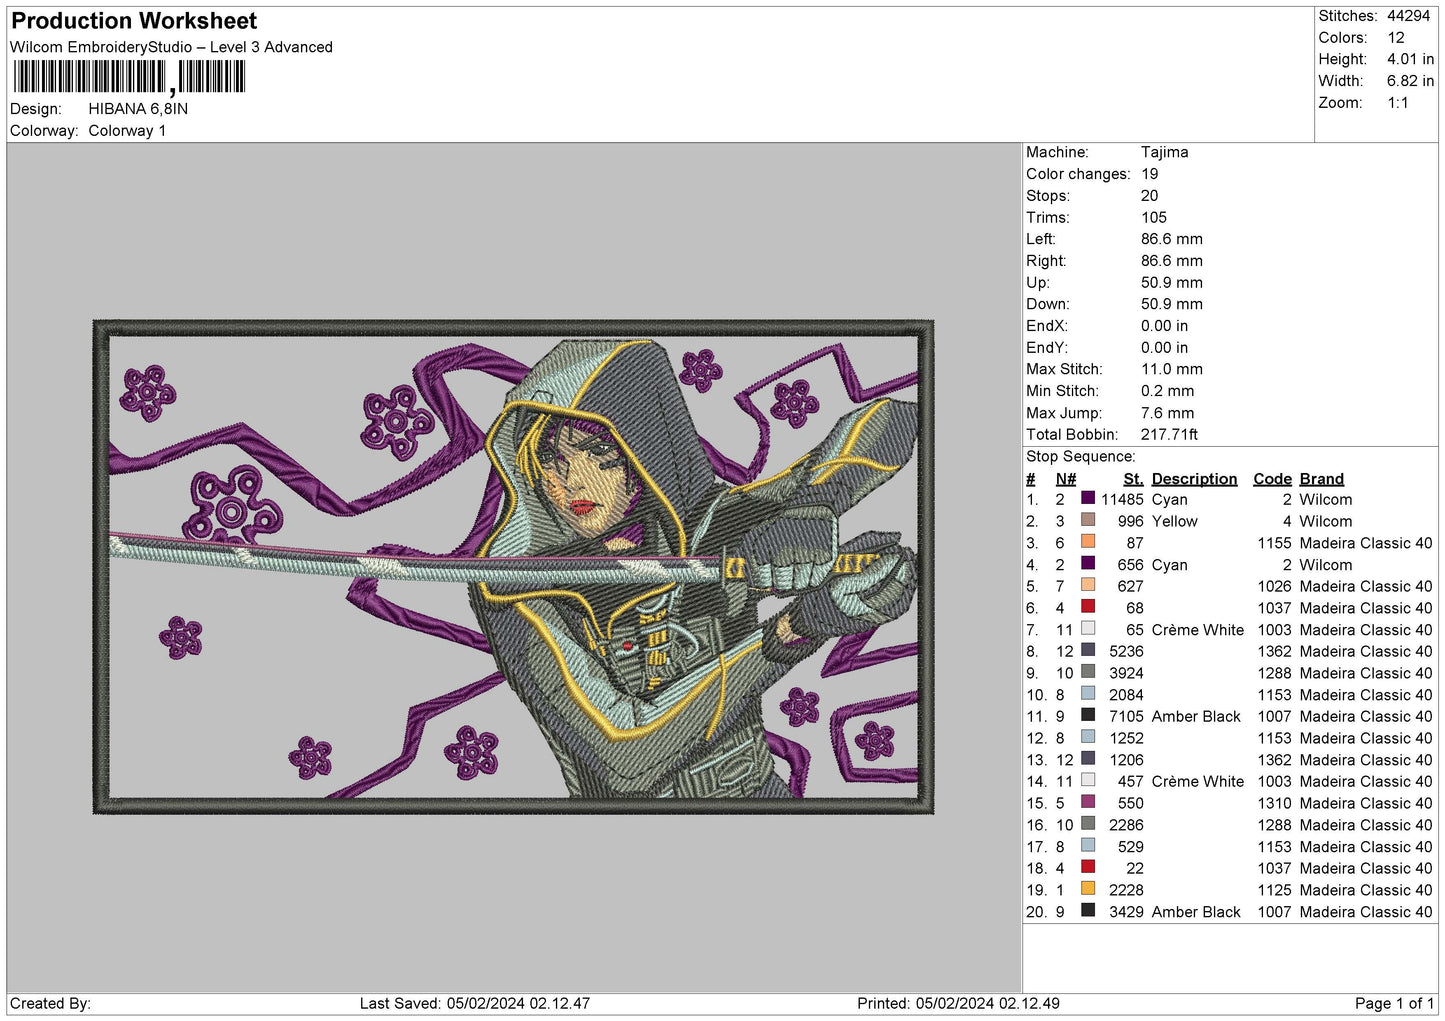The width and height of the screenshot is (1445, 1021).
Task: Click the Code column header
Action: 1272,479
